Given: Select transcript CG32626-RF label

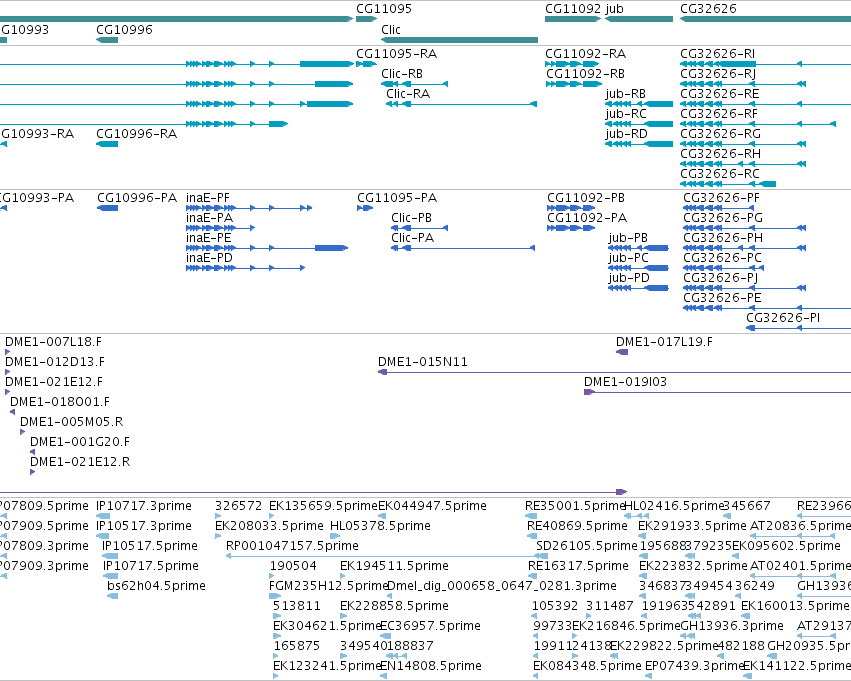Looking at the screenshot, I should click(x=719, y=114).
